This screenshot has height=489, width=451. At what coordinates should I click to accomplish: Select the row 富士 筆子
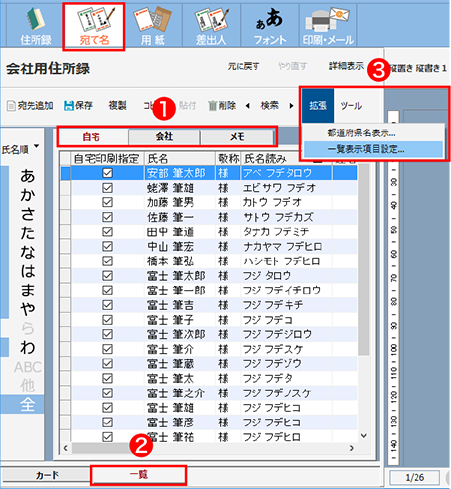[x=209, y=320]
